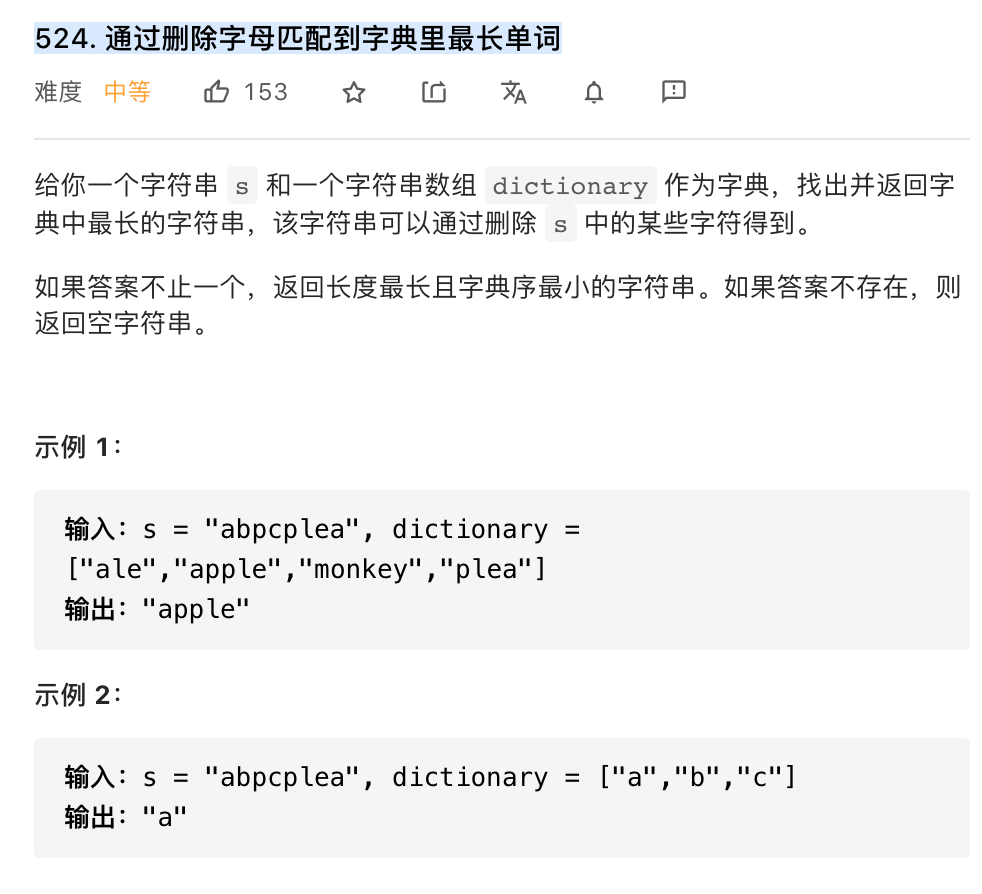The image size is (982, 894).
Task: Click inside example 2 code block
Action: 502,798
